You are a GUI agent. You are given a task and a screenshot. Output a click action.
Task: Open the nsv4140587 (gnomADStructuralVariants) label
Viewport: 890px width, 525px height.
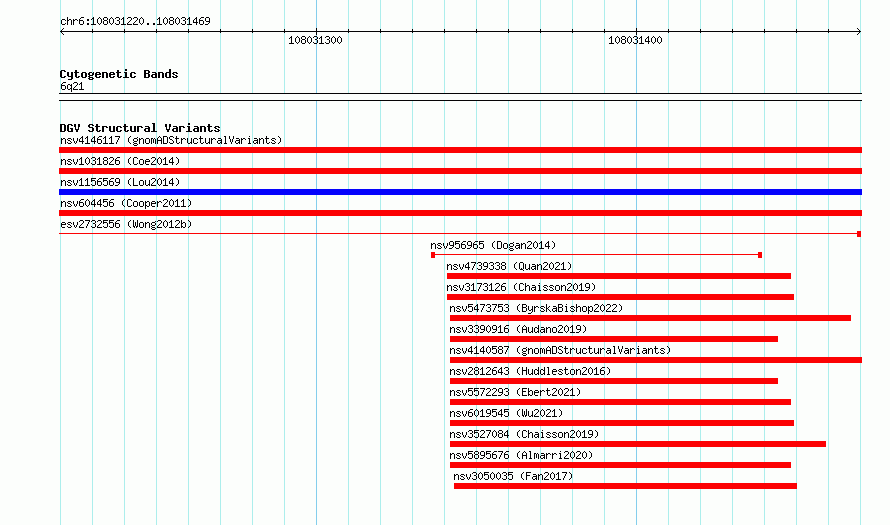coord(560,350)
